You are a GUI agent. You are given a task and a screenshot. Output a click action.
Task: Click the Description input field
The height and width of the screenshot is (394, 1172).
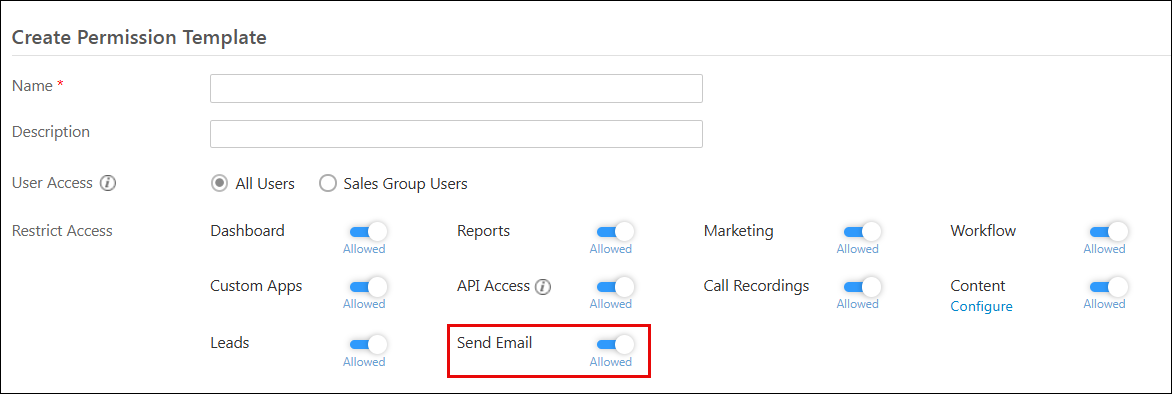coord(456,134)
